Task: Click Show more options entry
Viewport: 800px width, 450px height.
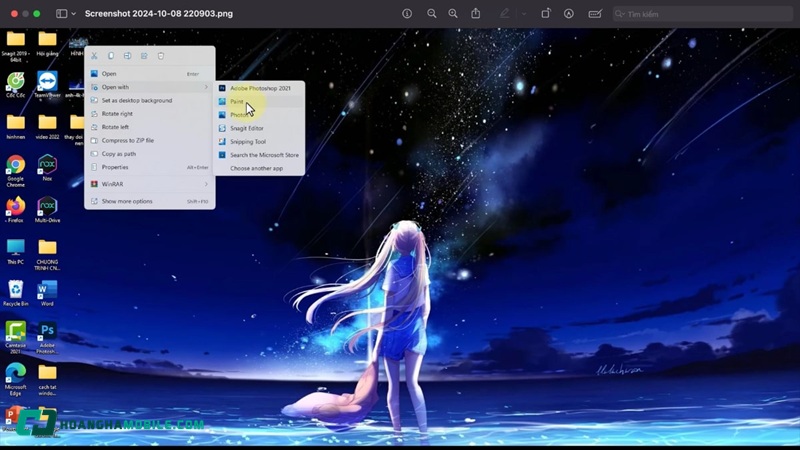Action: click(x=127, y=201)
